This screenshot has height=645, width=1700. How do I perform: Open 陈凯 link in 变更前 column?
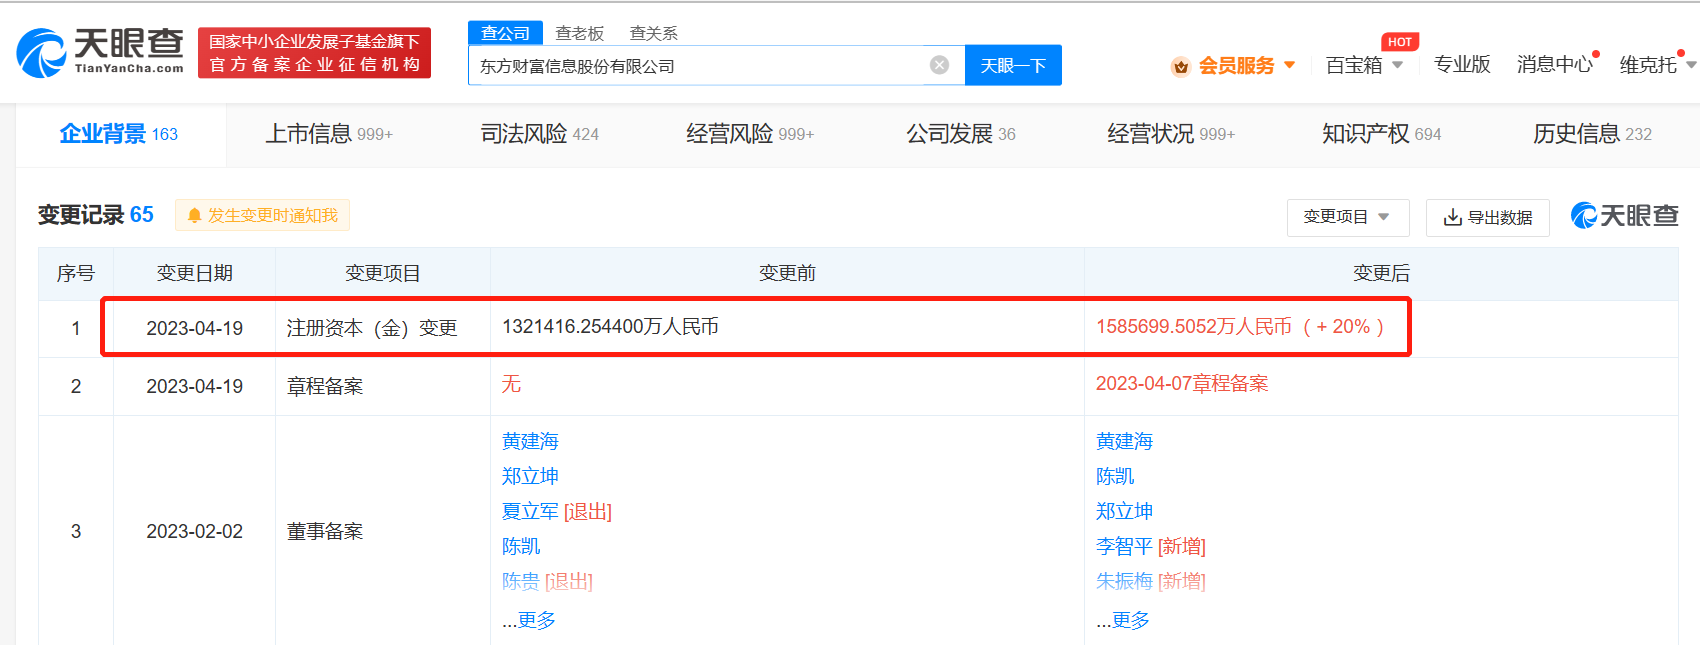(x=521, y=546)
